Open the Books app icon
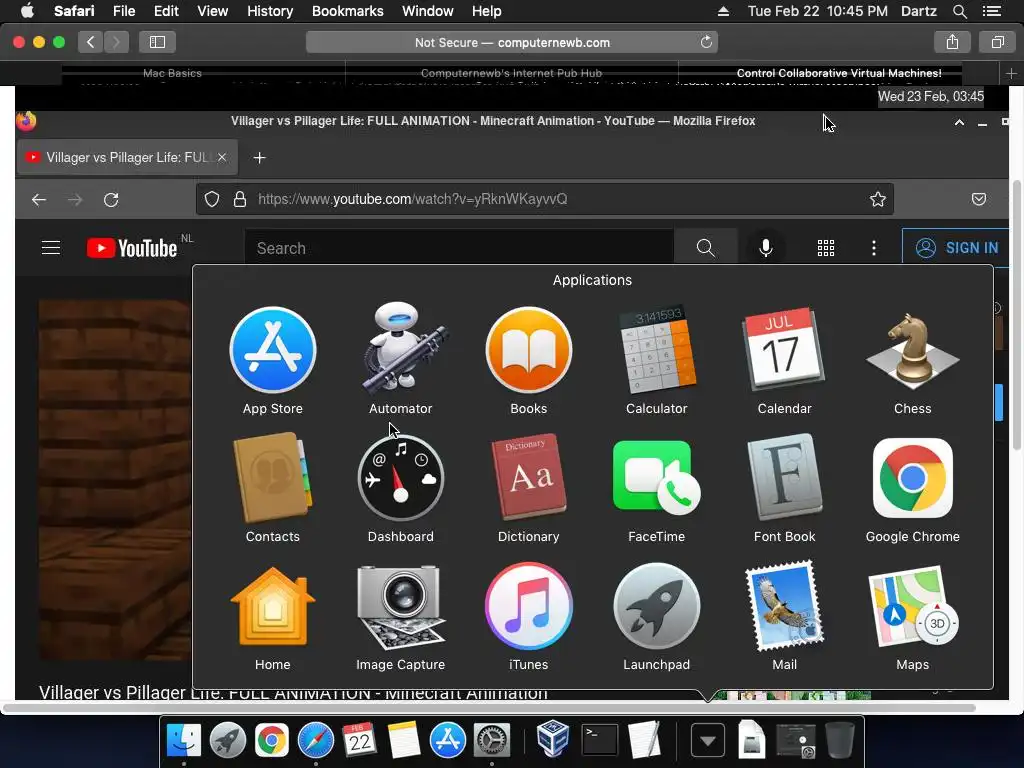Screen dimensions: 1024x768 (x=528, y=350)
